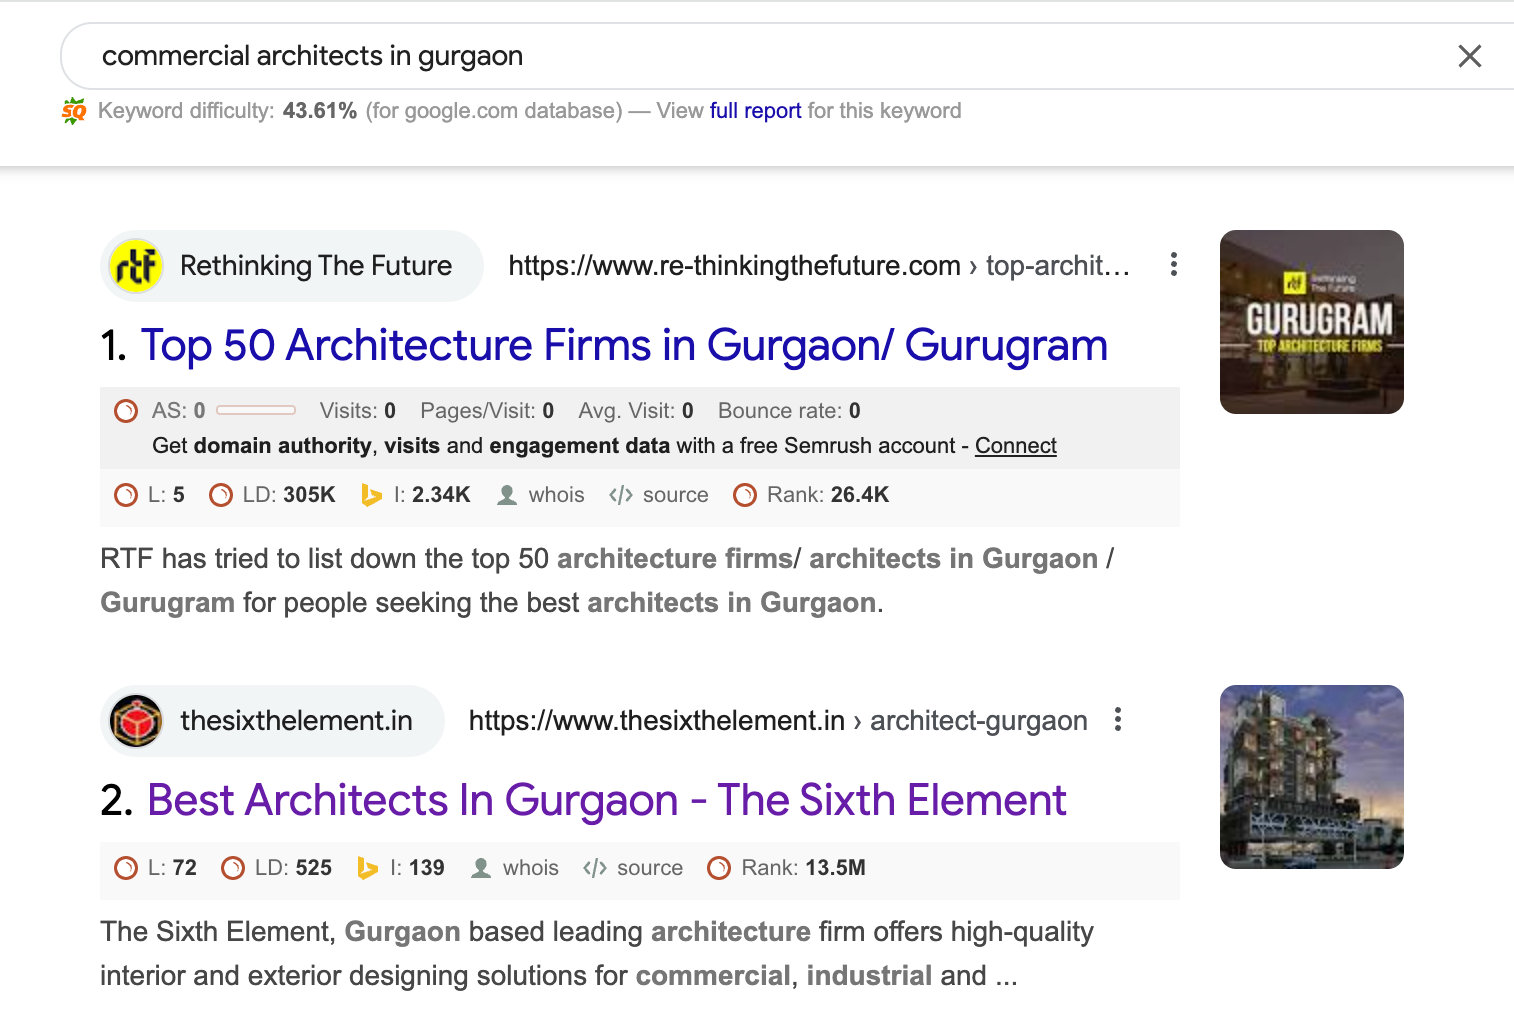Click the LD: 305K icon
1514x1028 pixels.
(221, 495)
